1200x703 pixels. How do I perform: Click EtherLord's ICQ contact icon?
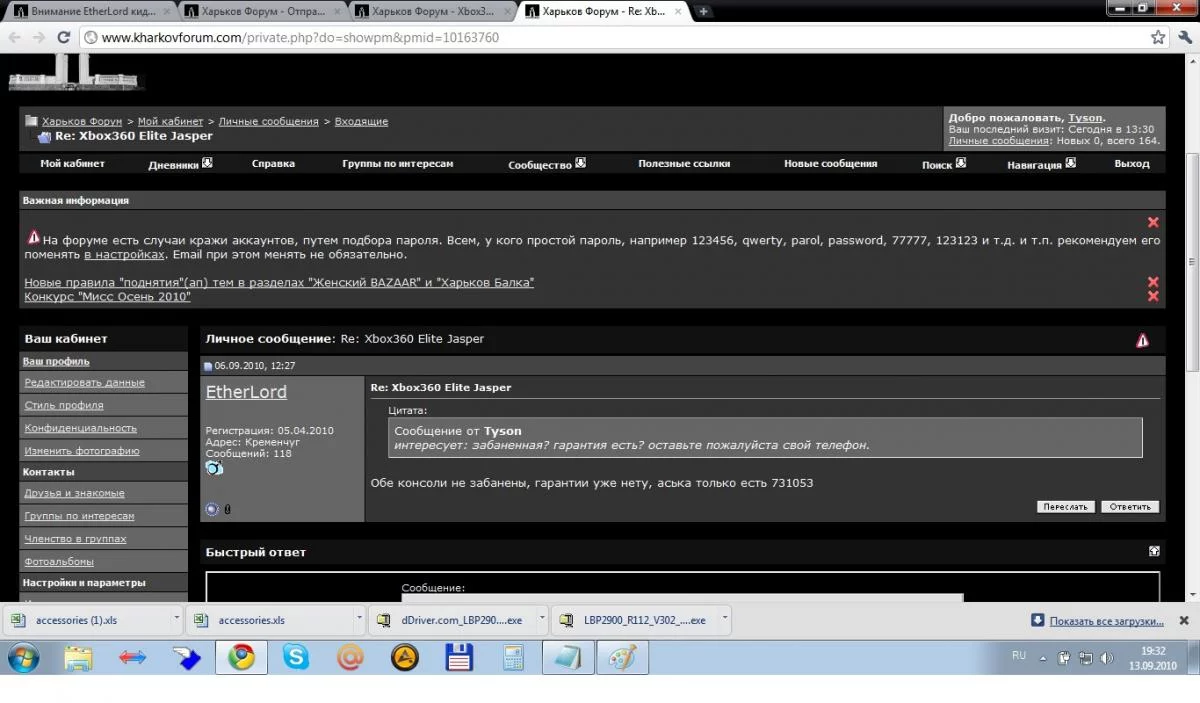(x=214, y=468)
